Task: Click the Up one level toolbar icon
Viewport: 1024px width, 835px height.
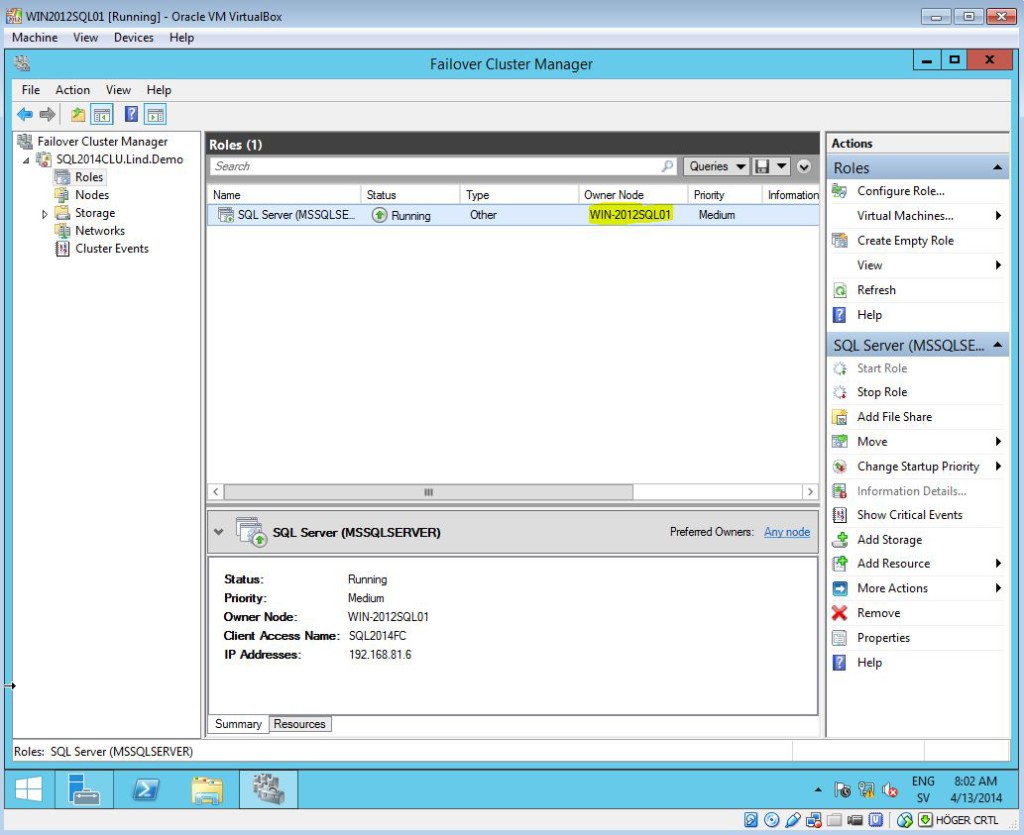Action: point(78,115)
